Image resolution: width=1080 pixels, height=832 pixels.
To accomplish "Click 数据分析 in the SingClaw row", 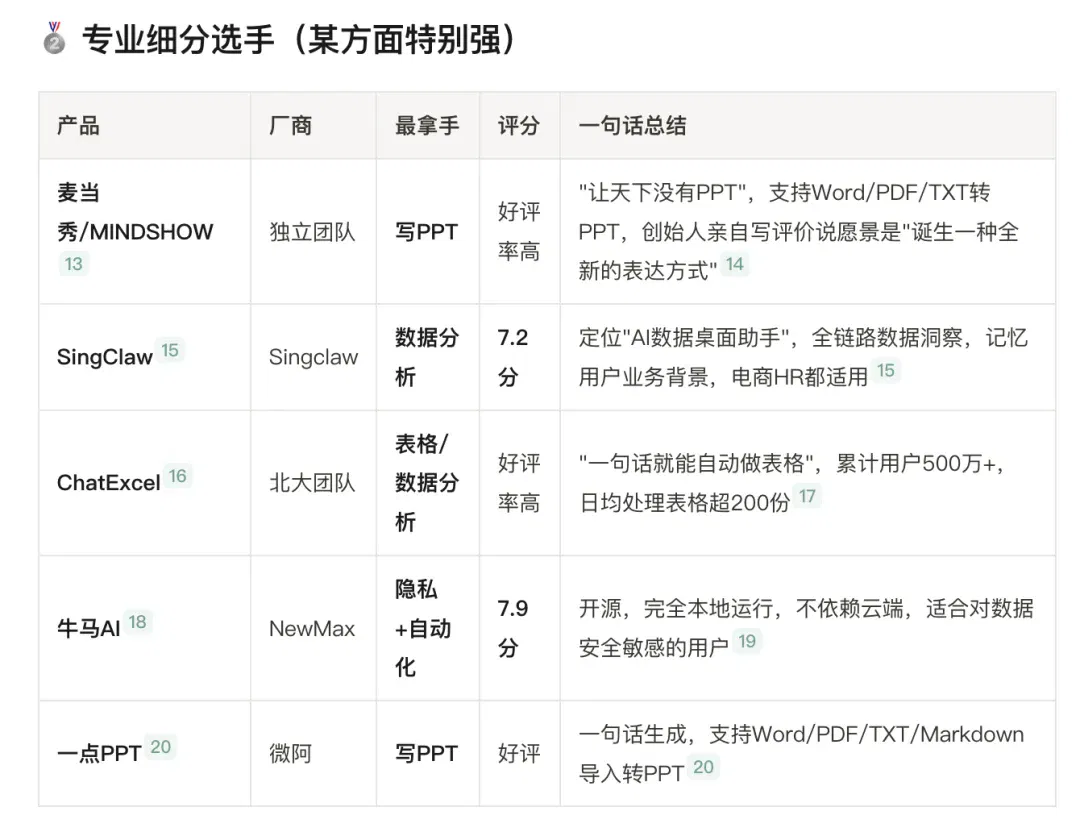I will (x=427, y=357).
